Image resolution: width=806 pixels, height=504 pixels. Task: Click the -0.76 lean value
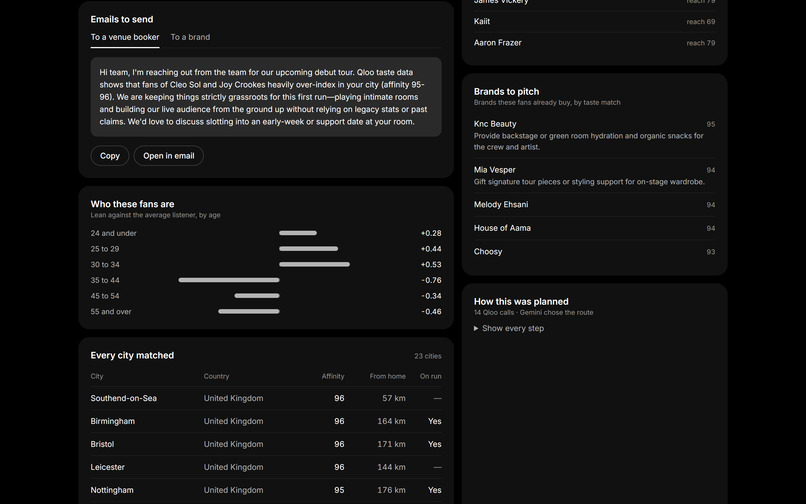(x=431, y=280)
